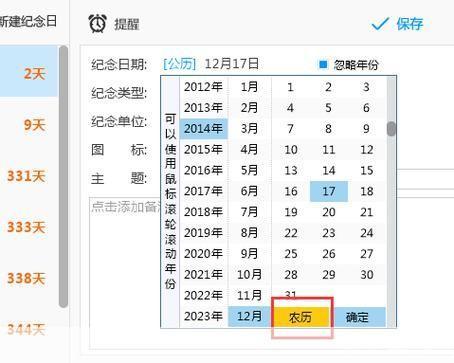Image resolution: width=454 pixels, height=363 pixels.
Task: Choose month 2月
Action: (x=249, y=108)
